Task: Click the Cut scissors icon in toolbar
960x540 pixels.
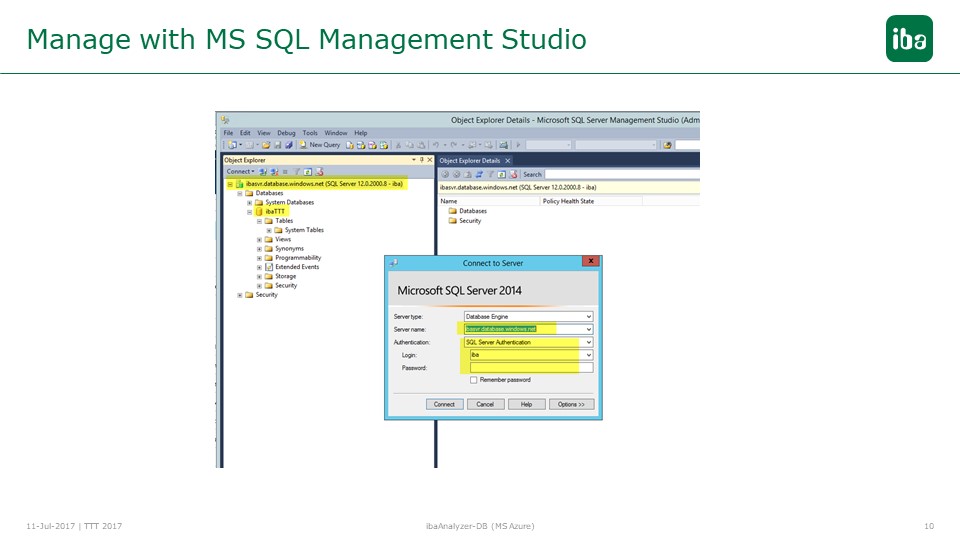Action: click(398, 145)
